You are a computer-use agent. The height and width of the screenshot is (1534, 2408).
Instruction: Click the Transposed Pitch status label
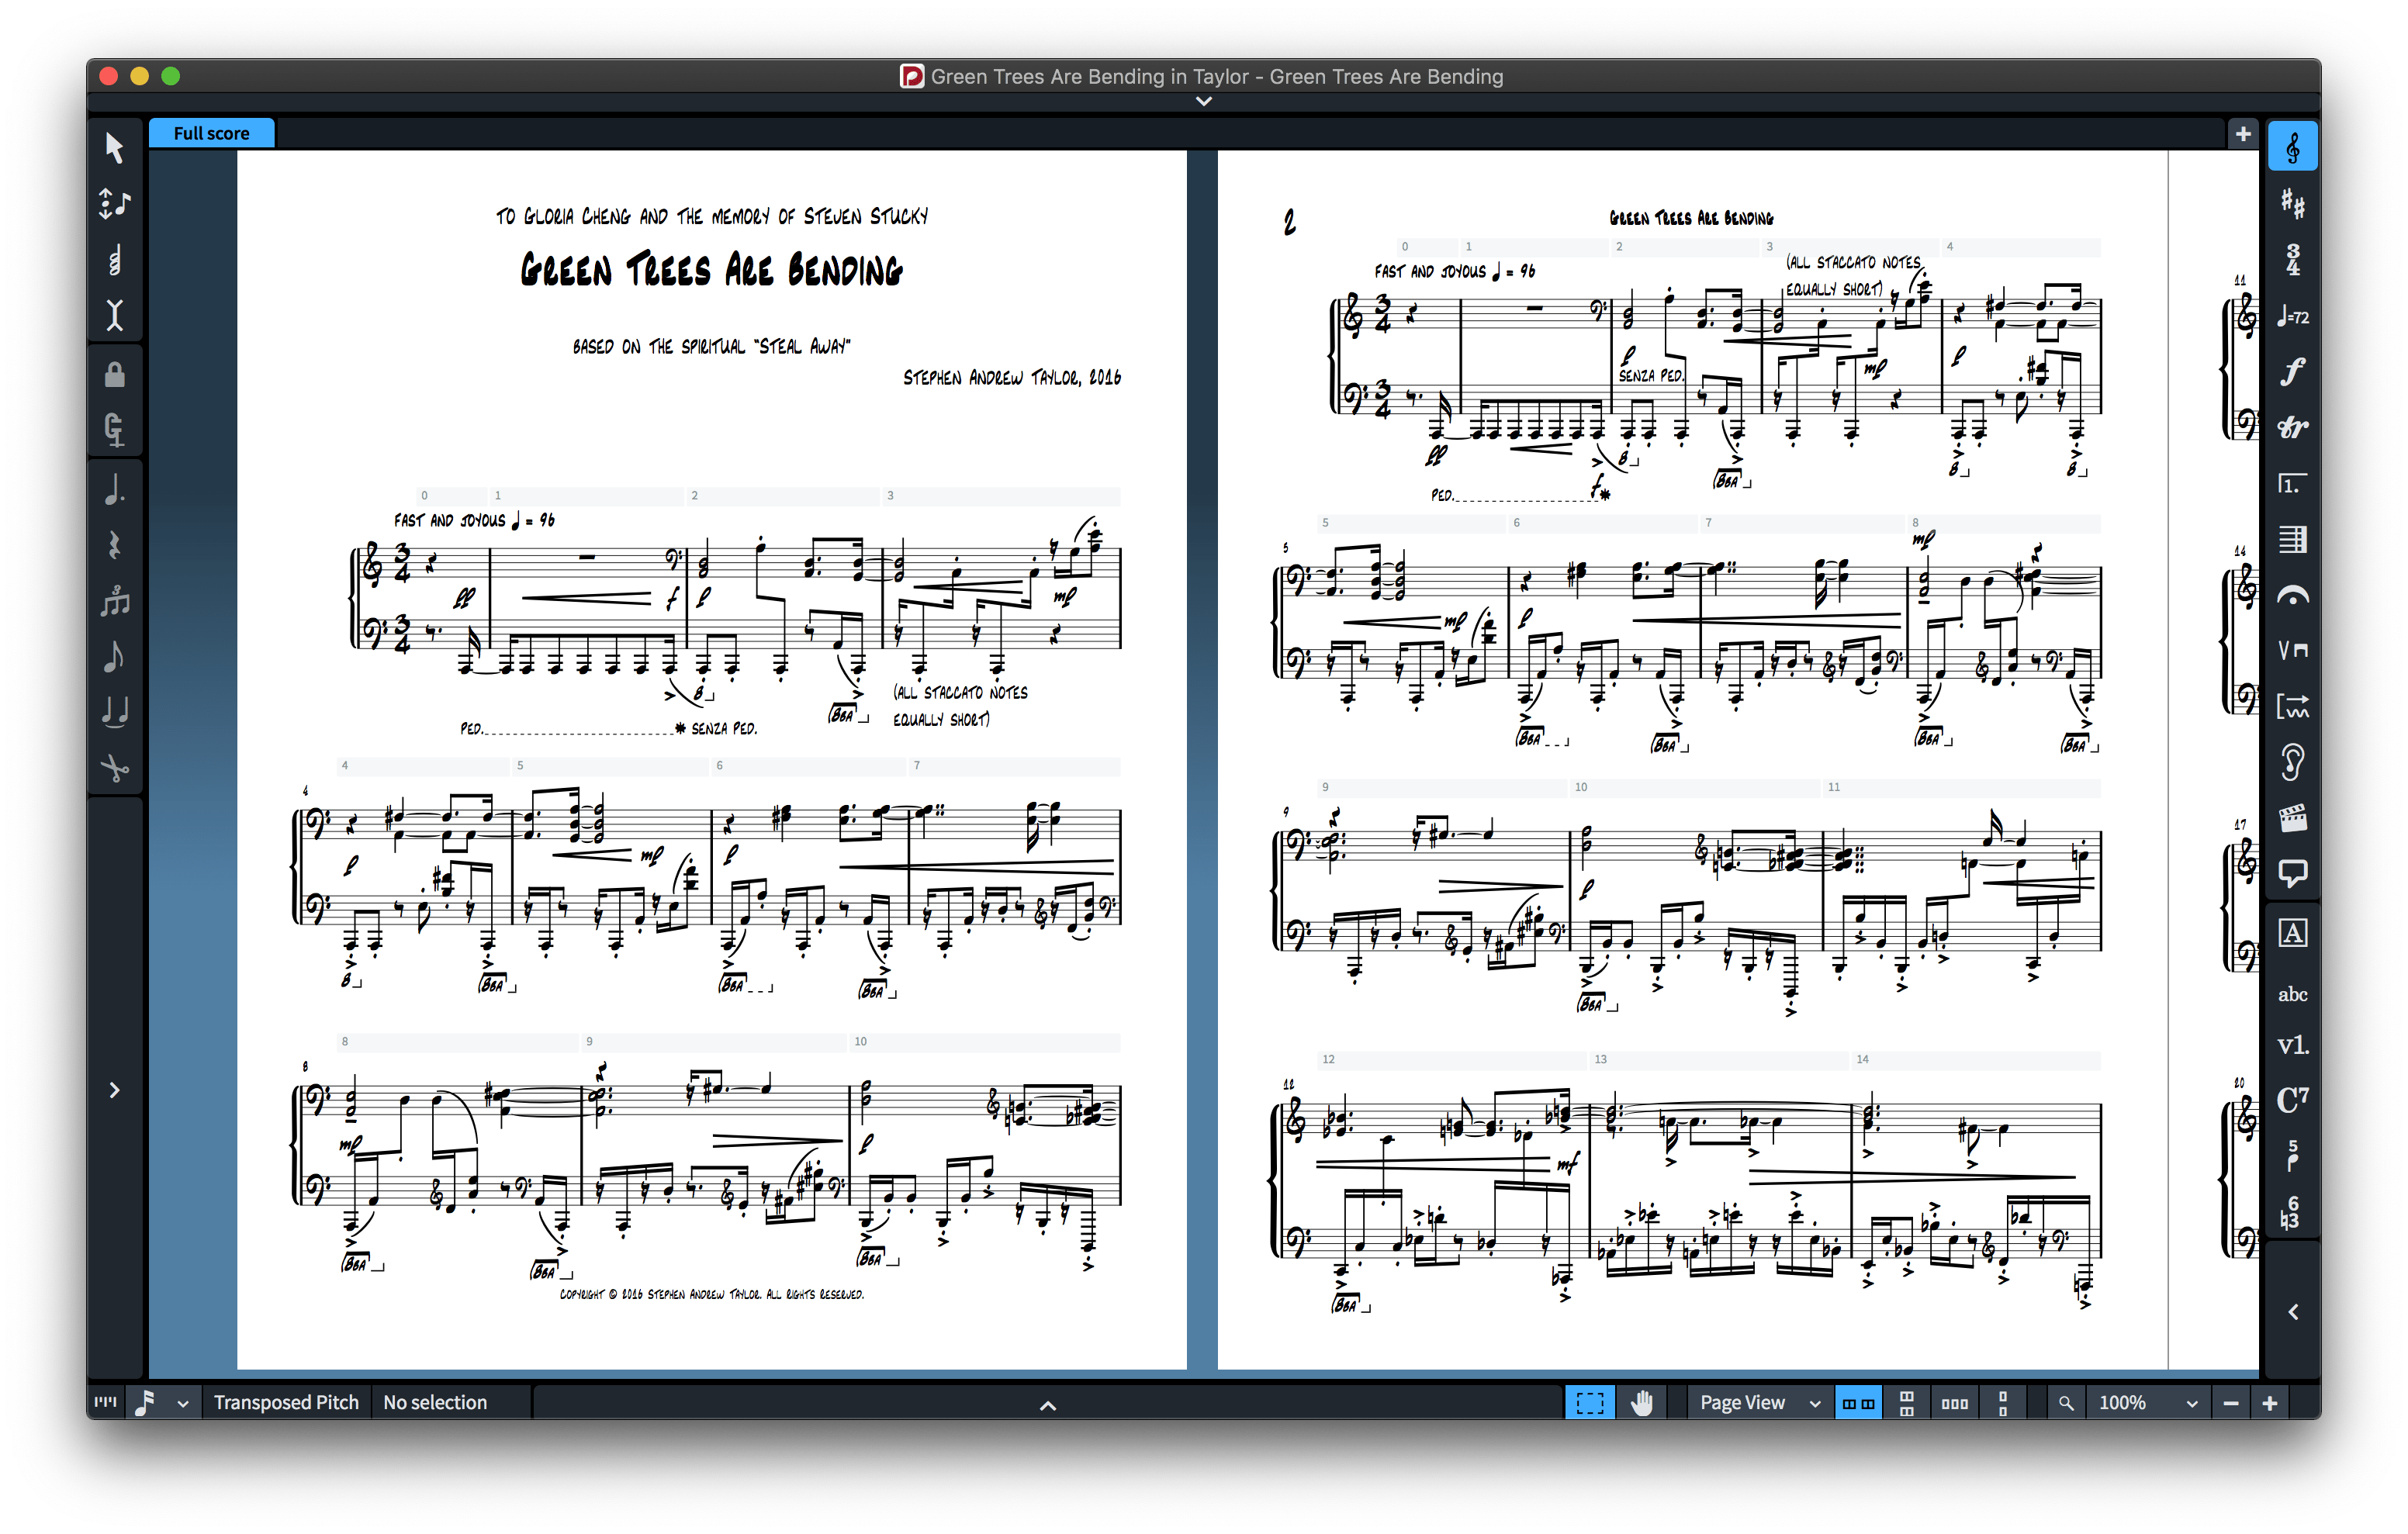tap(286, 1402)
